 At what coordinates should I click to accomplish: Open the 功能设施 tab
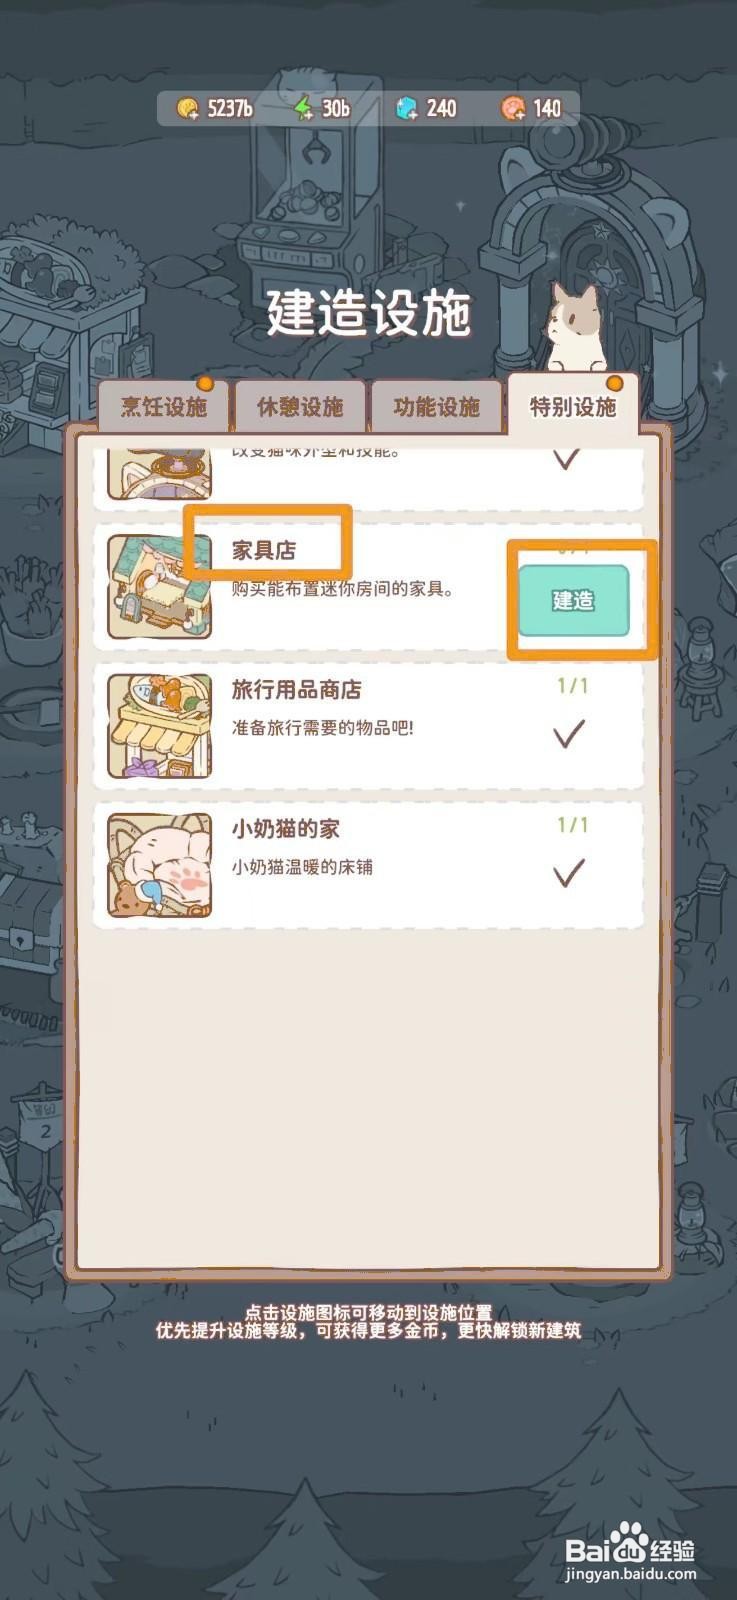pyautogui.click(x=436, y=407)
